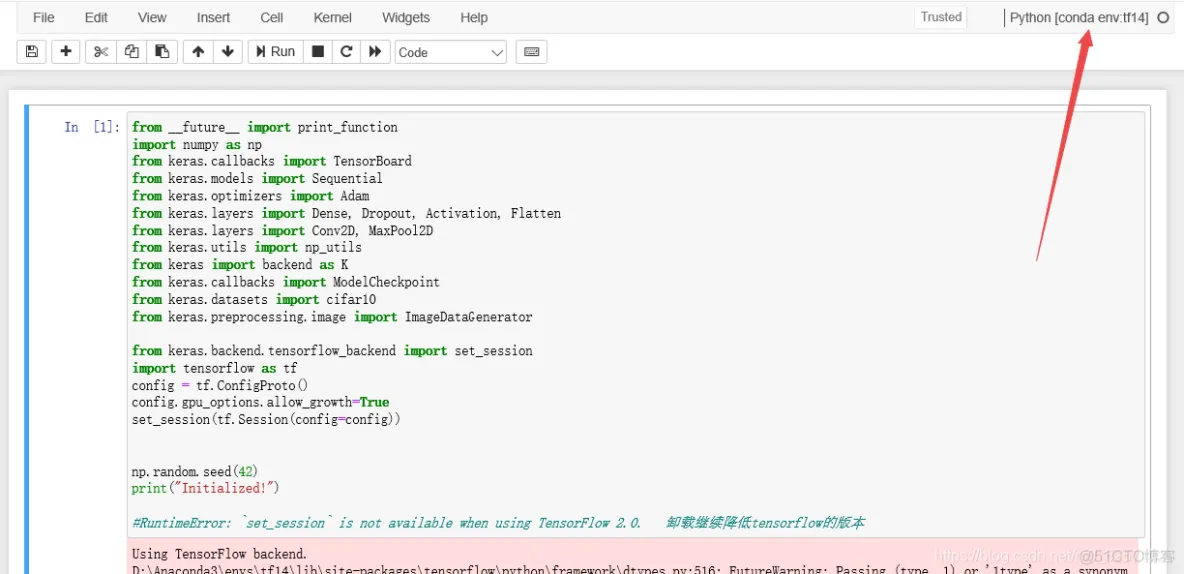Click the '__future__ import print_function' line
Image resolution: width=1184 pixels, height=574 pixels.
pos(265,127)
